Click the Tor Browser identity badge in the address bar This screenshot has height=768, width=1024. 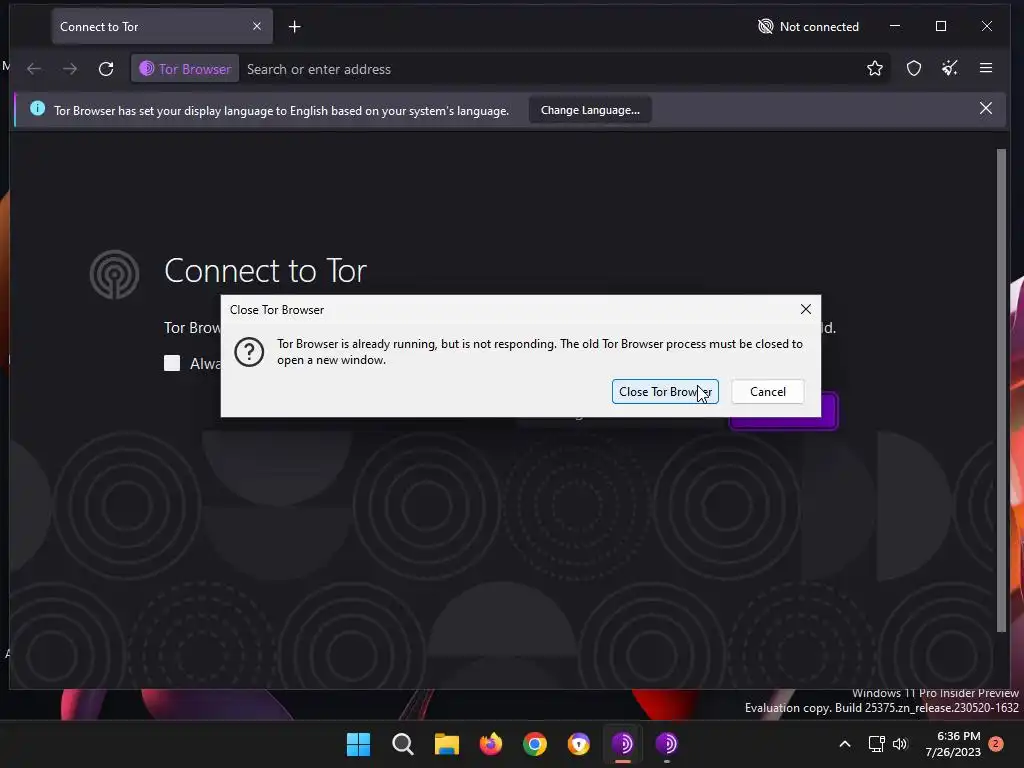pyautogui.click(x=185, y=69)
